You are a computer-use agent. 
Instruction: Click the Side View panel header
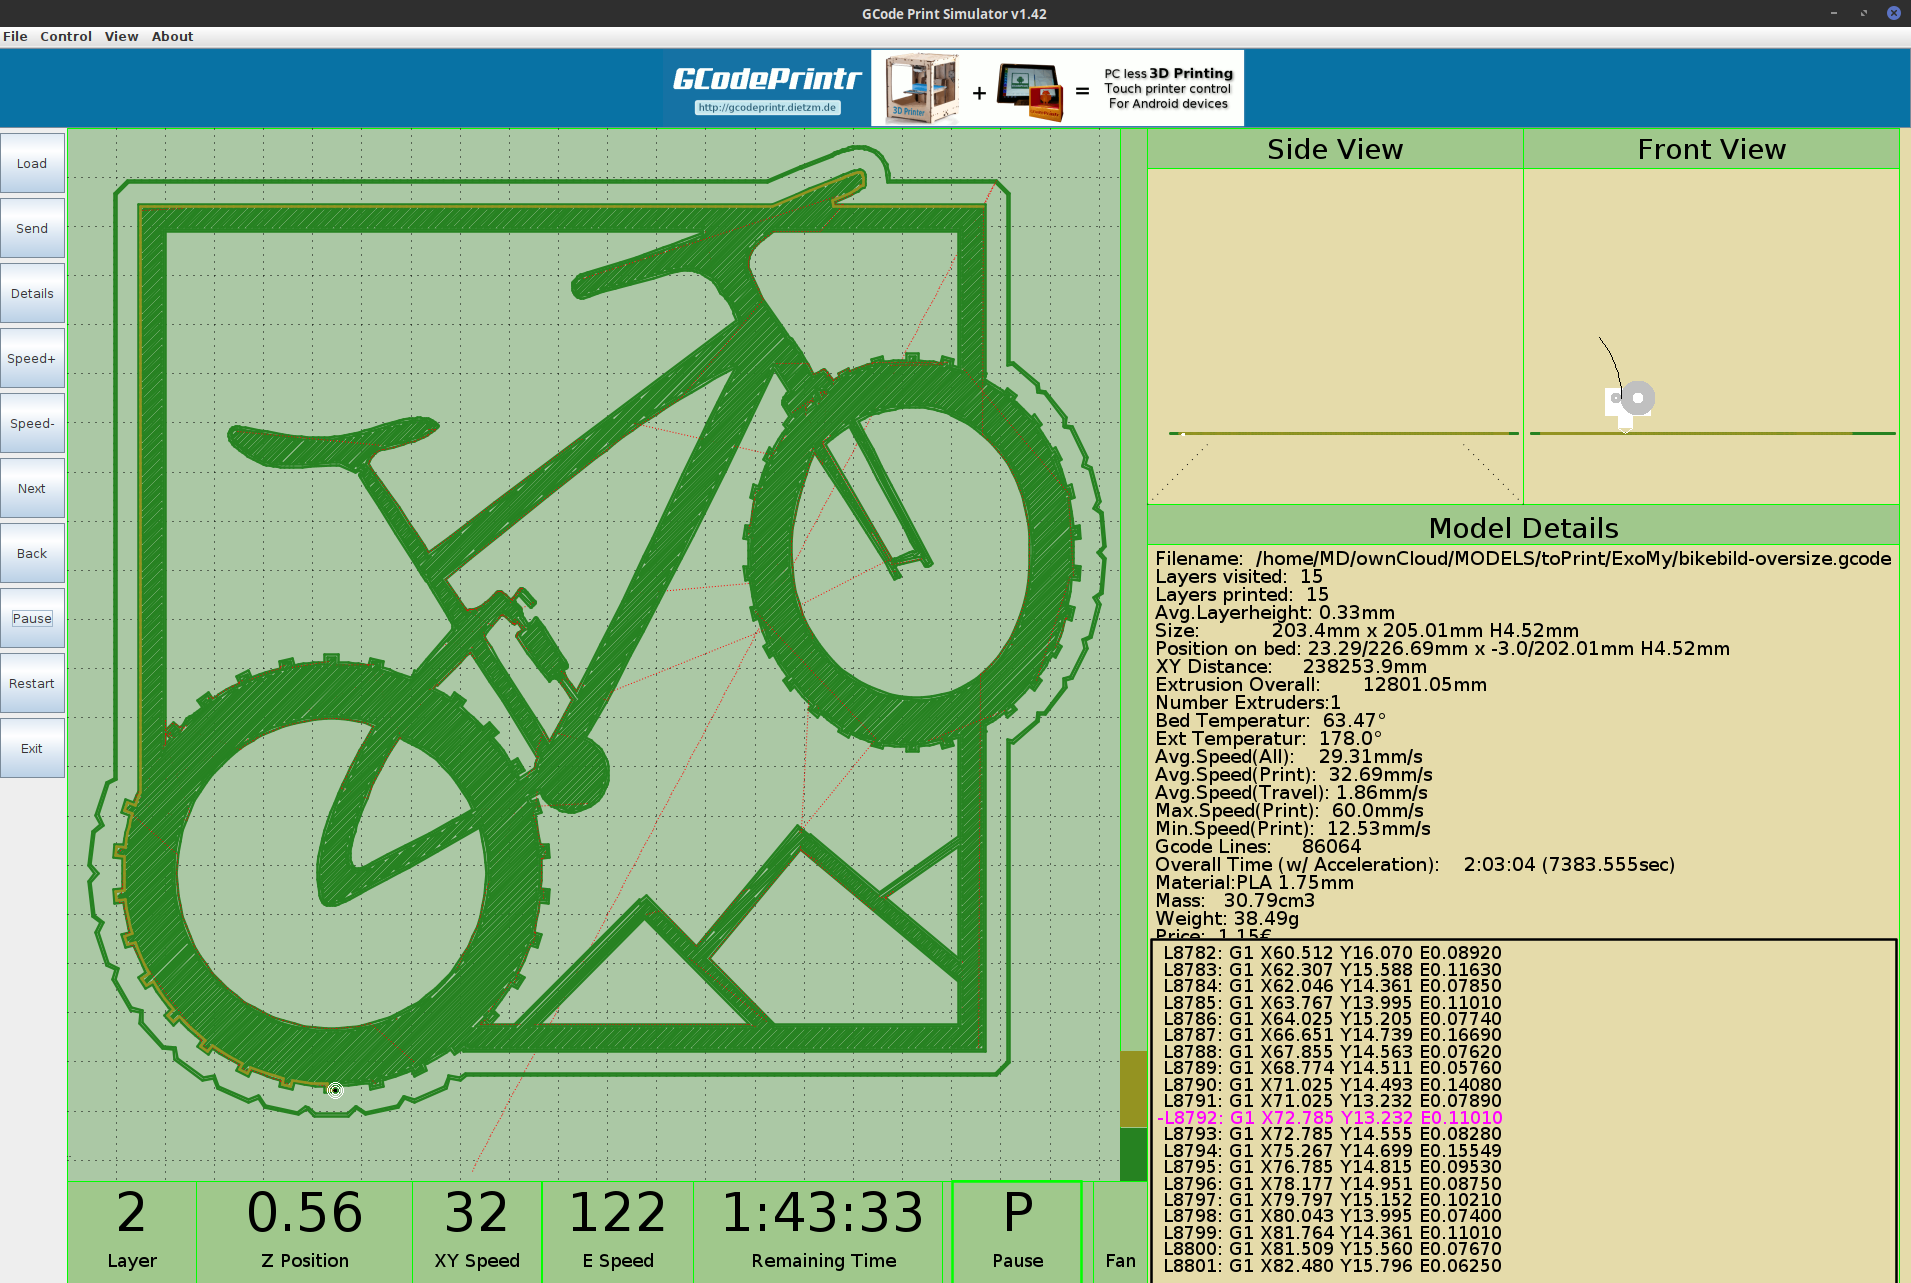1334,149
